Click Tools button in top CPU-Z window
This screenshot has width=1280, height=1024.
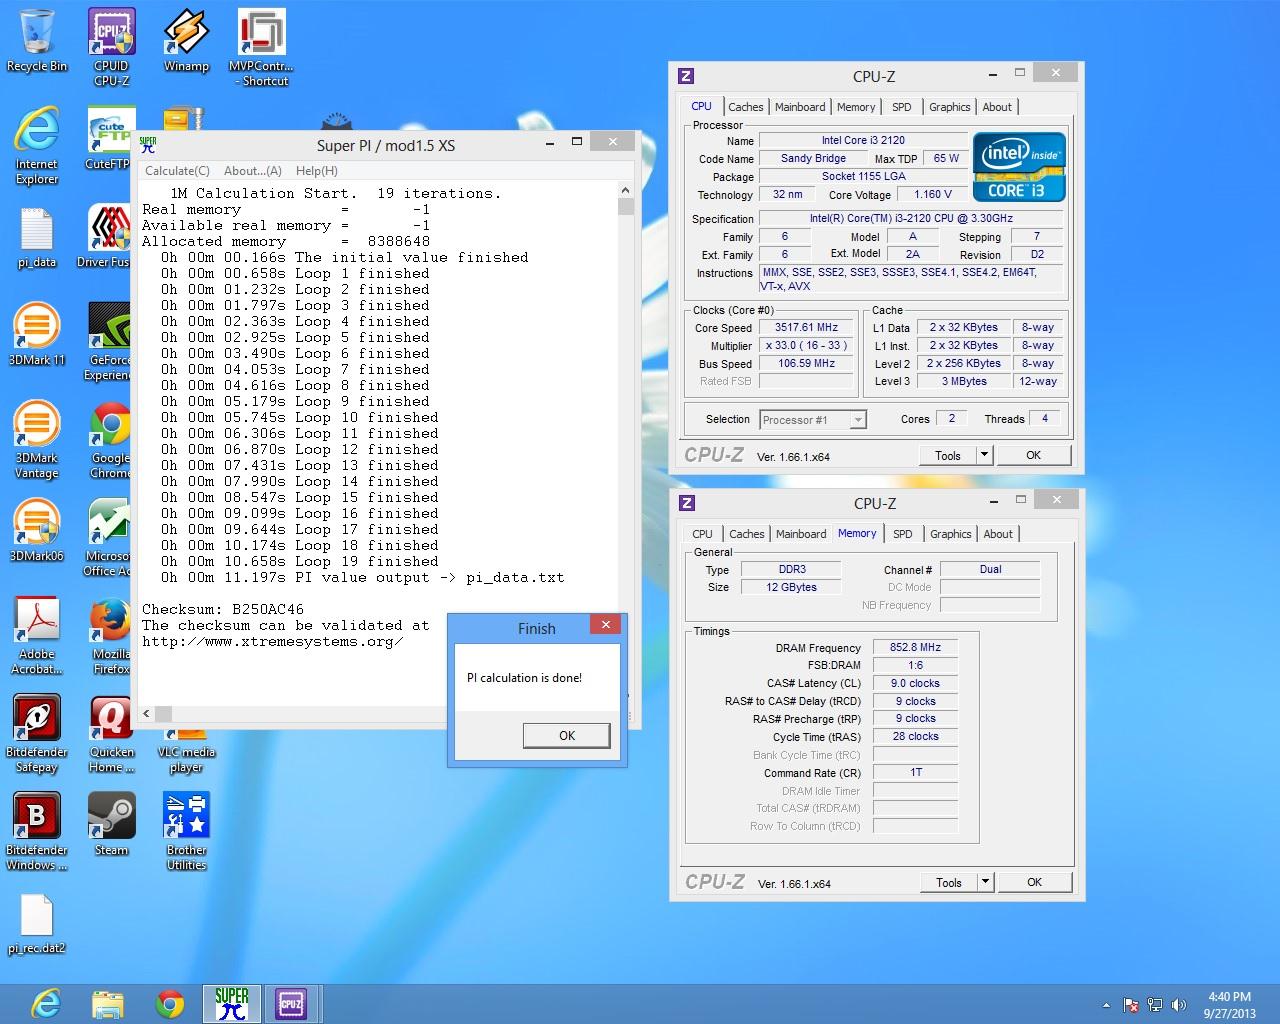point(947,455)
